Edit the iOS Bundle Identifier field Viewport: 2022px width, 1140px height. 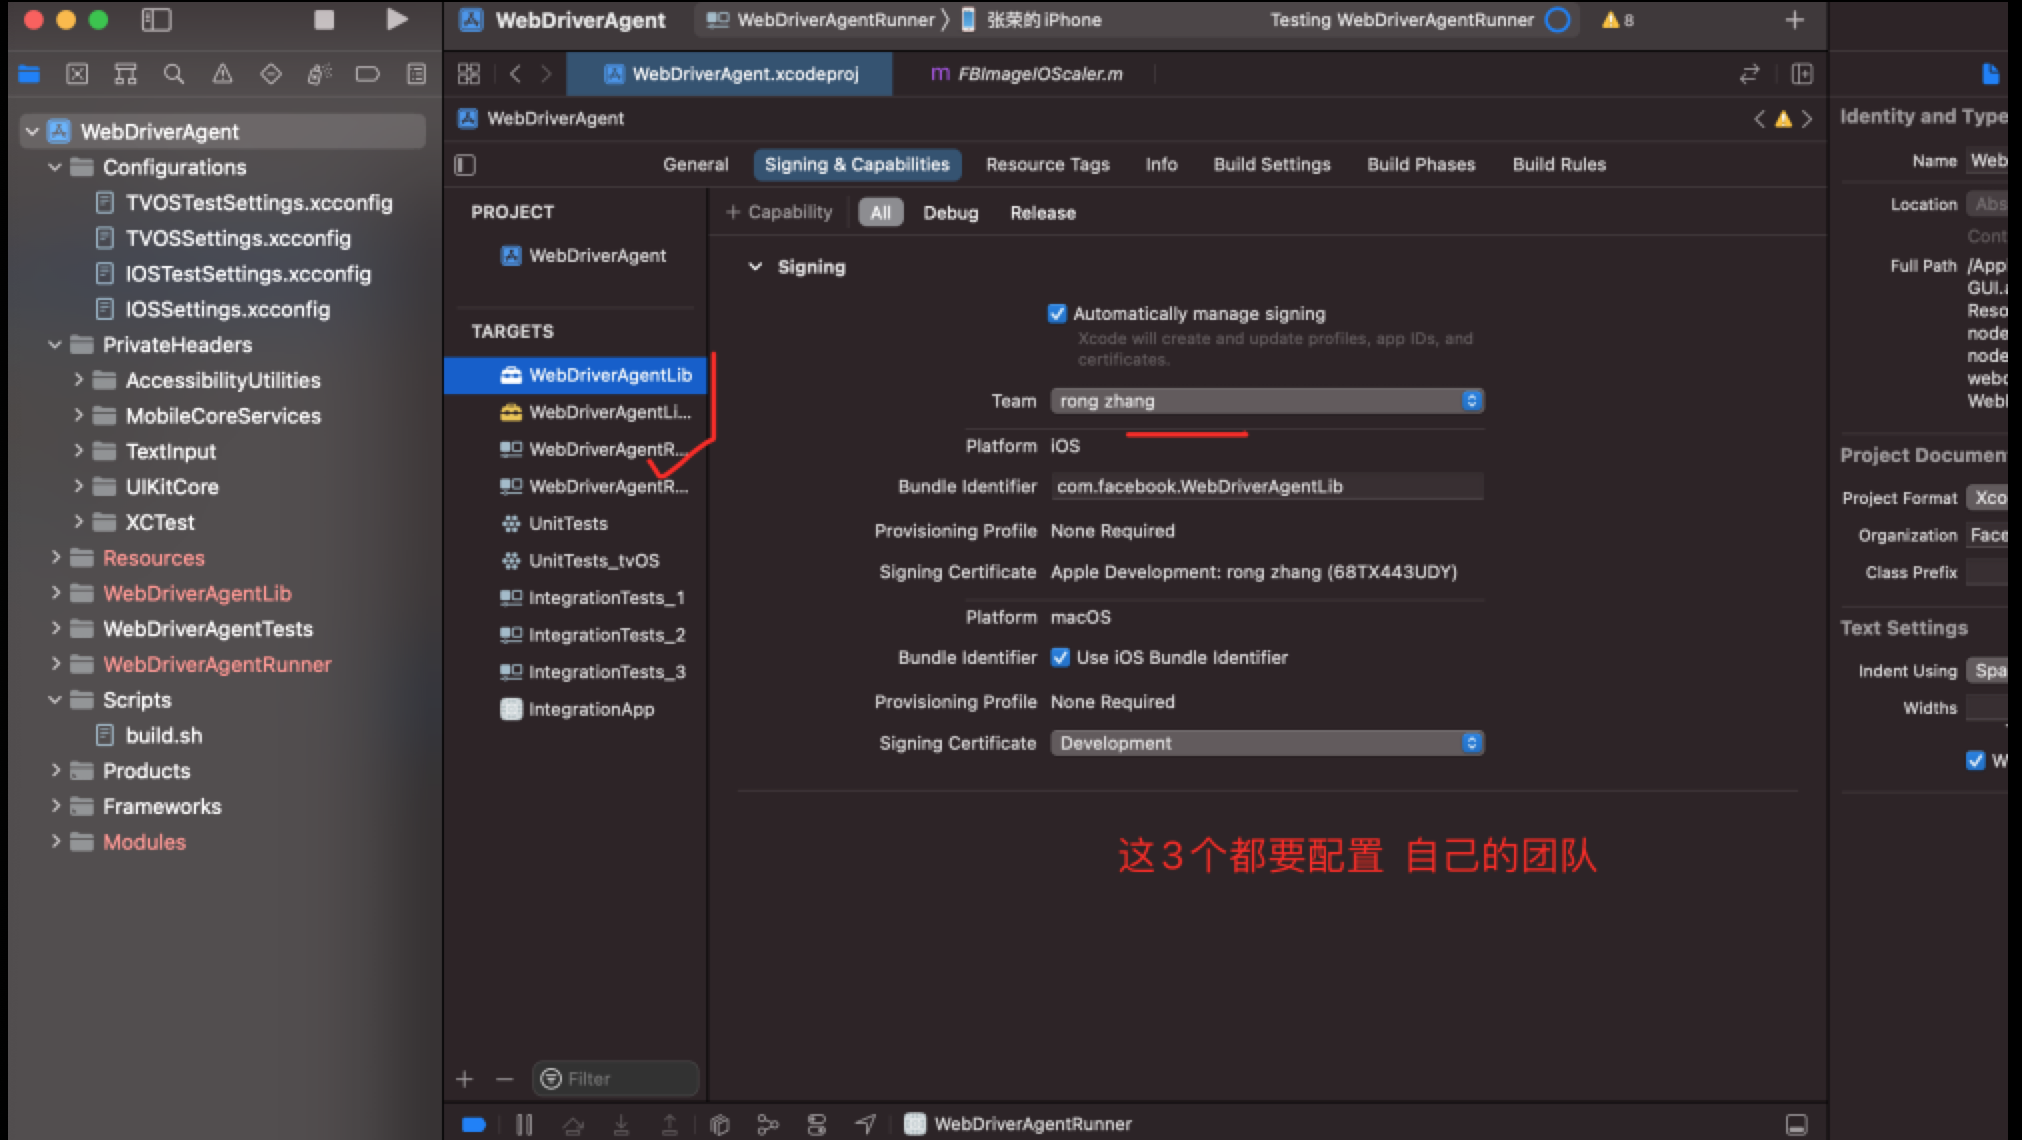tap(1267, 487)
